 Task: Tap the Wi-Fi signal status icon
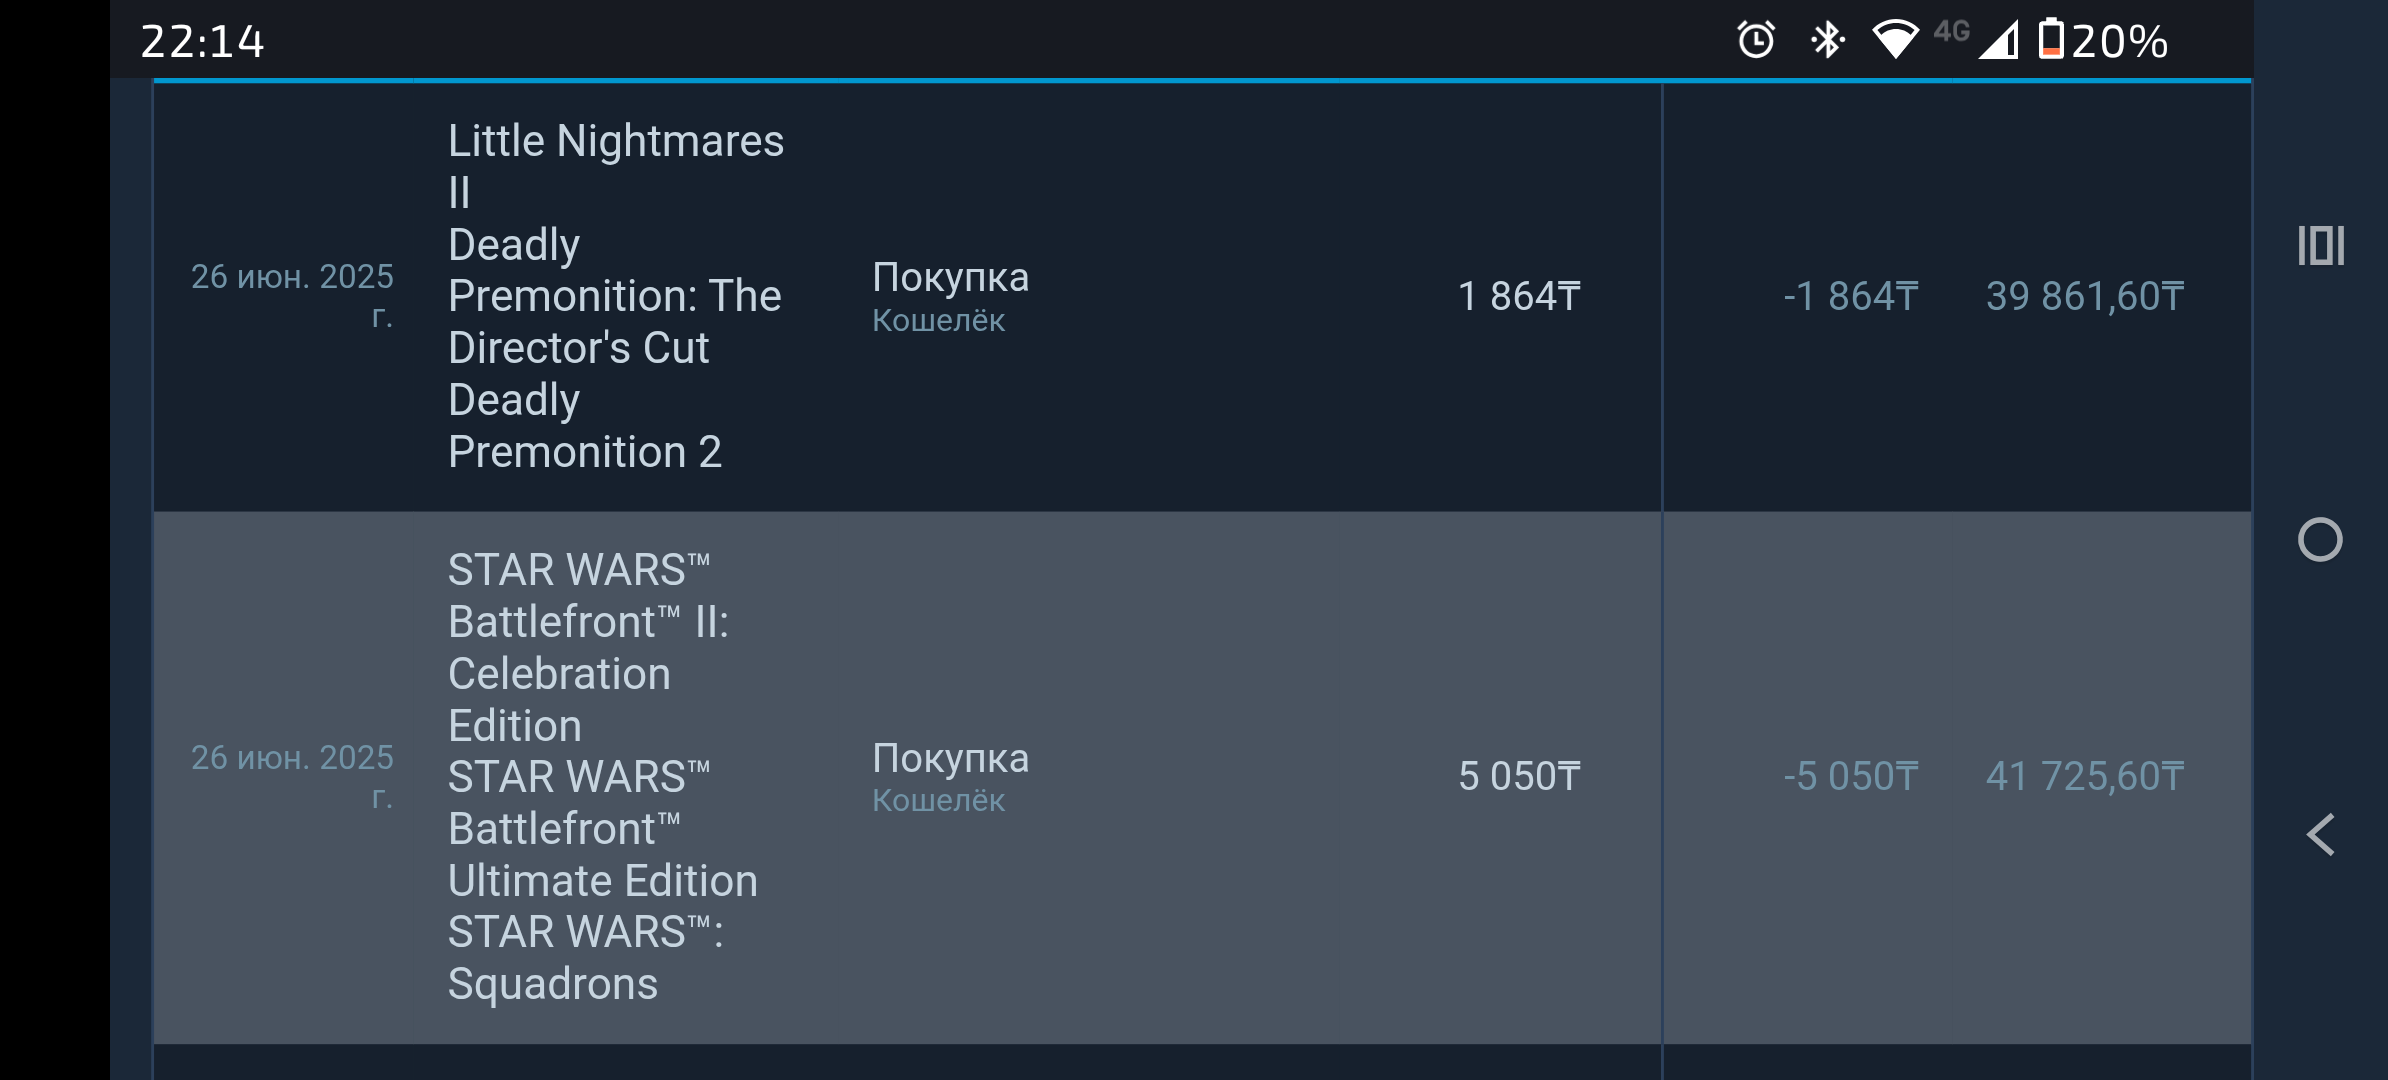click(1894, 41)
